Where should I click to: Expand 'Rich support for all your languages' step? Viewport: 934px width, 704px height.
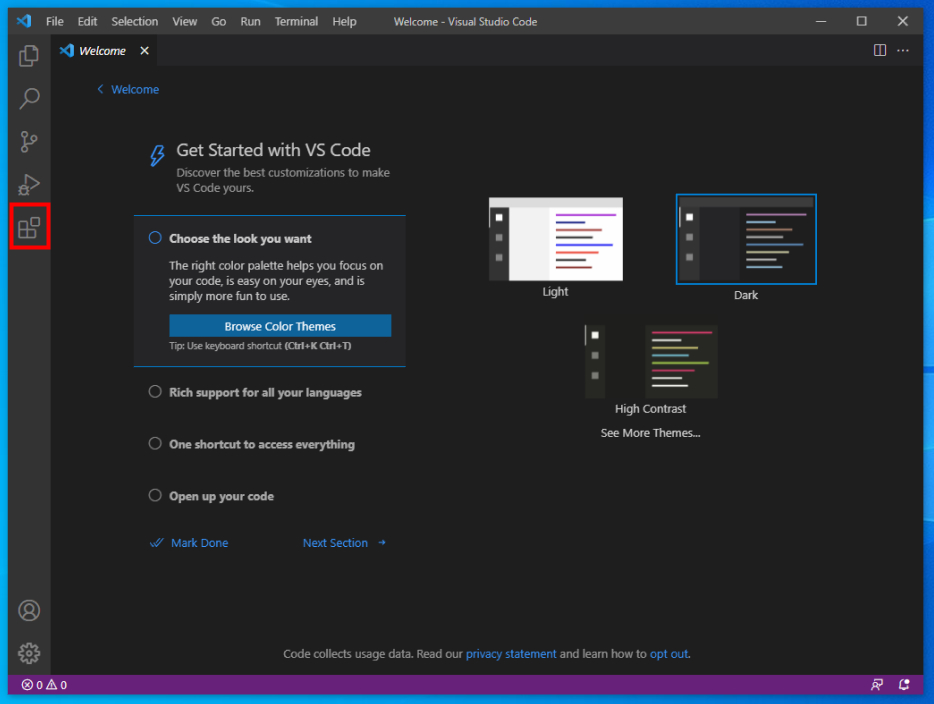click(x=265, y=393)
